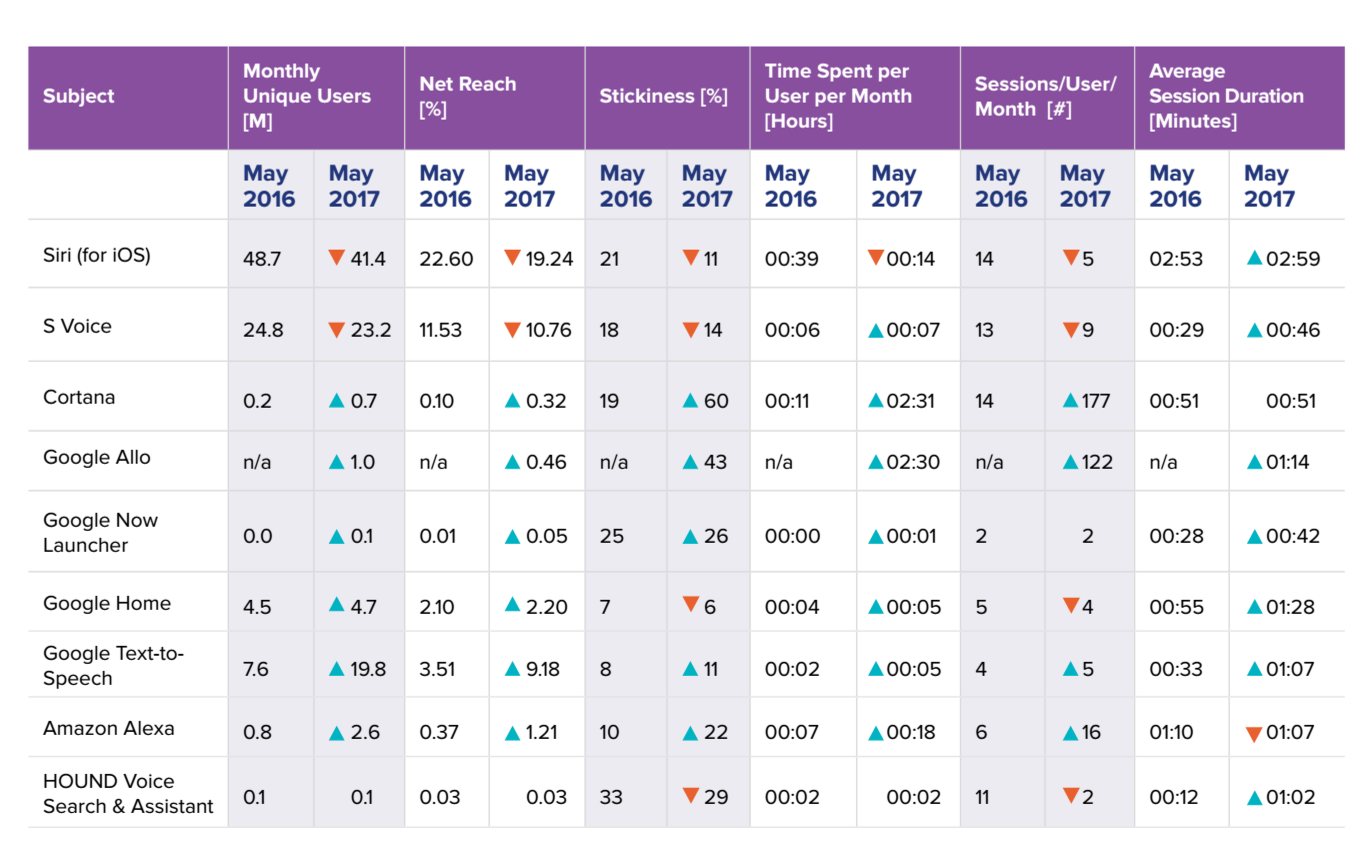Click the down arrow next to 23.2
The image size is (1366, 864).
click(x=337, y=329)
